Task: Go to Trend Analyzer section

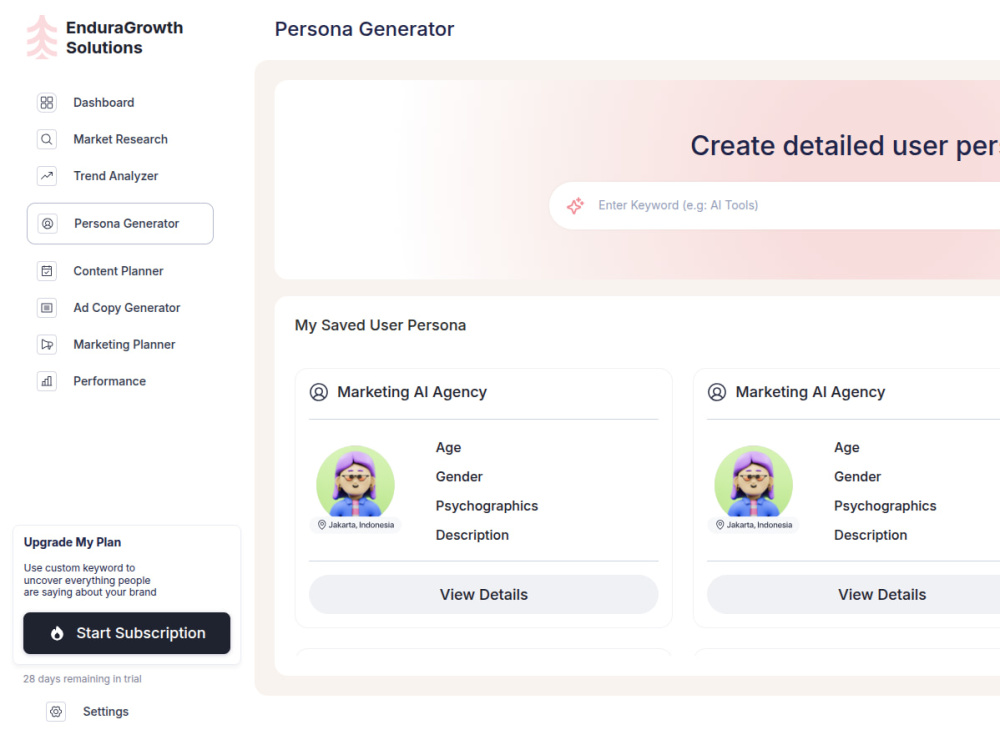Action: (x=115, y=176)
